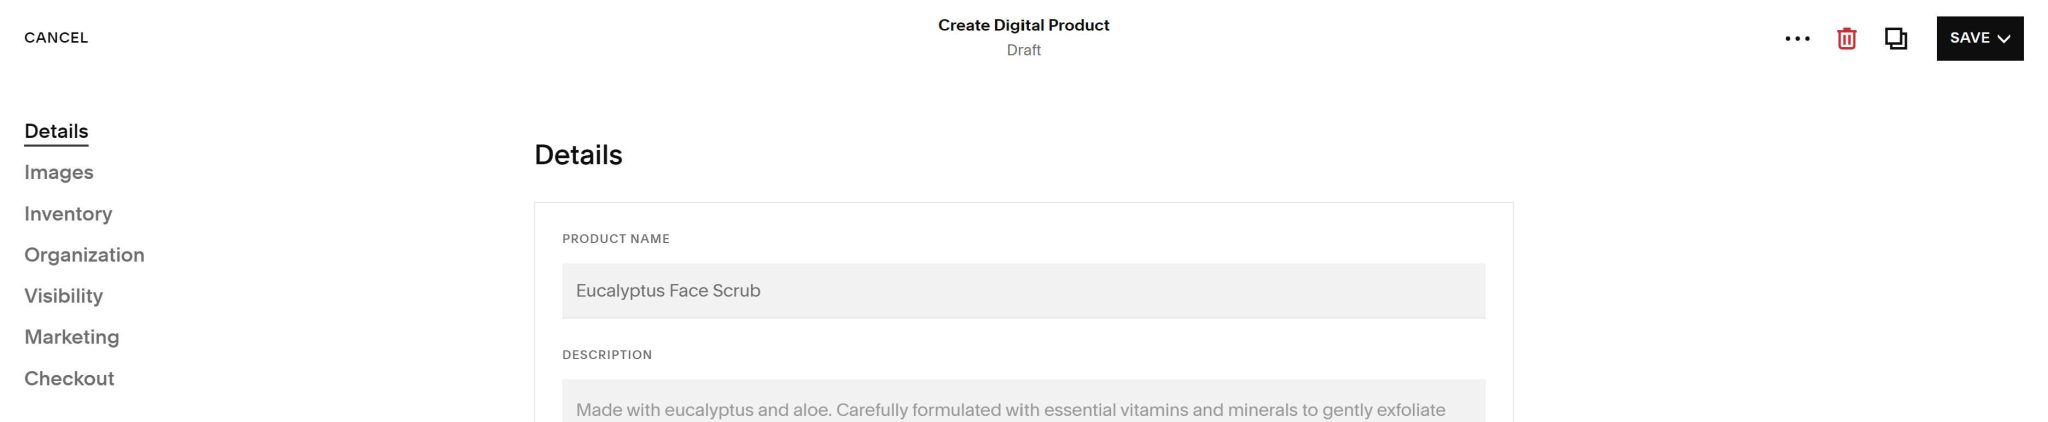This screenshot has height=422, width=2048.
Task: Navigate to the Checkout section
Action: (x=69, y=378)
